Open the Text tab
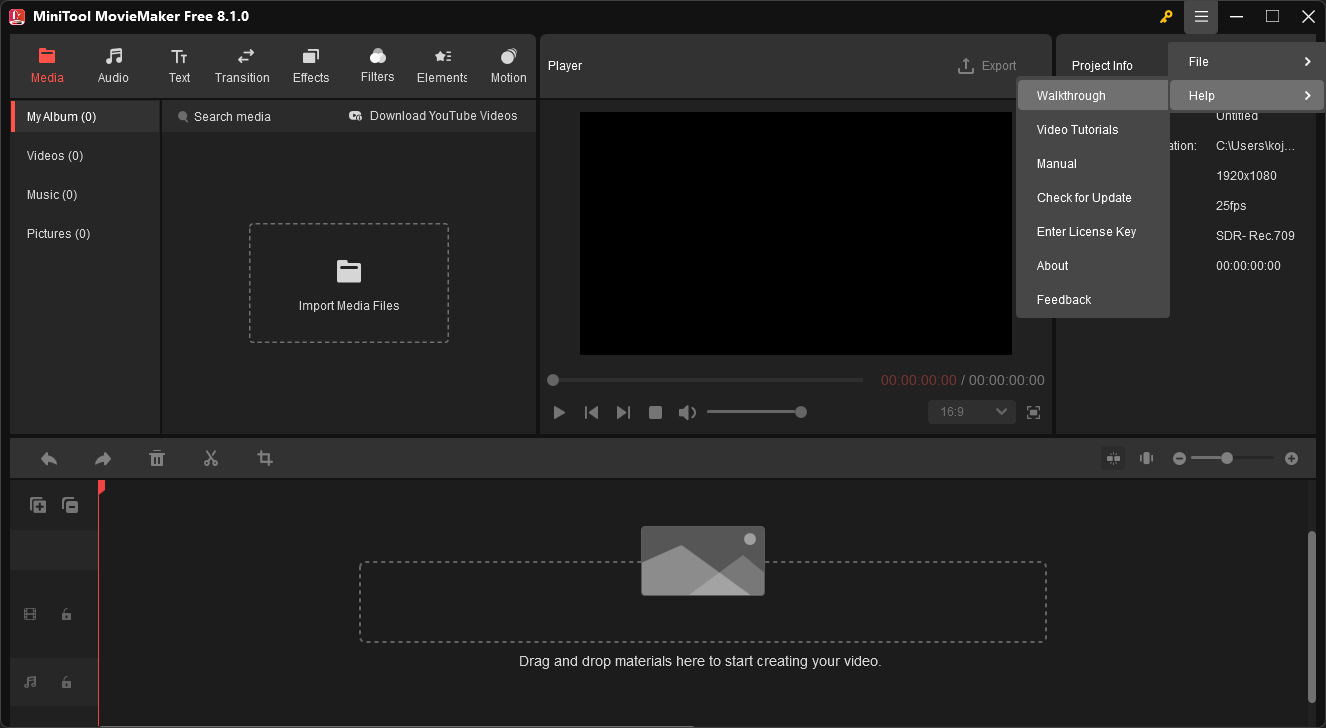This screenshot has height=728, width=1326. 179,66
